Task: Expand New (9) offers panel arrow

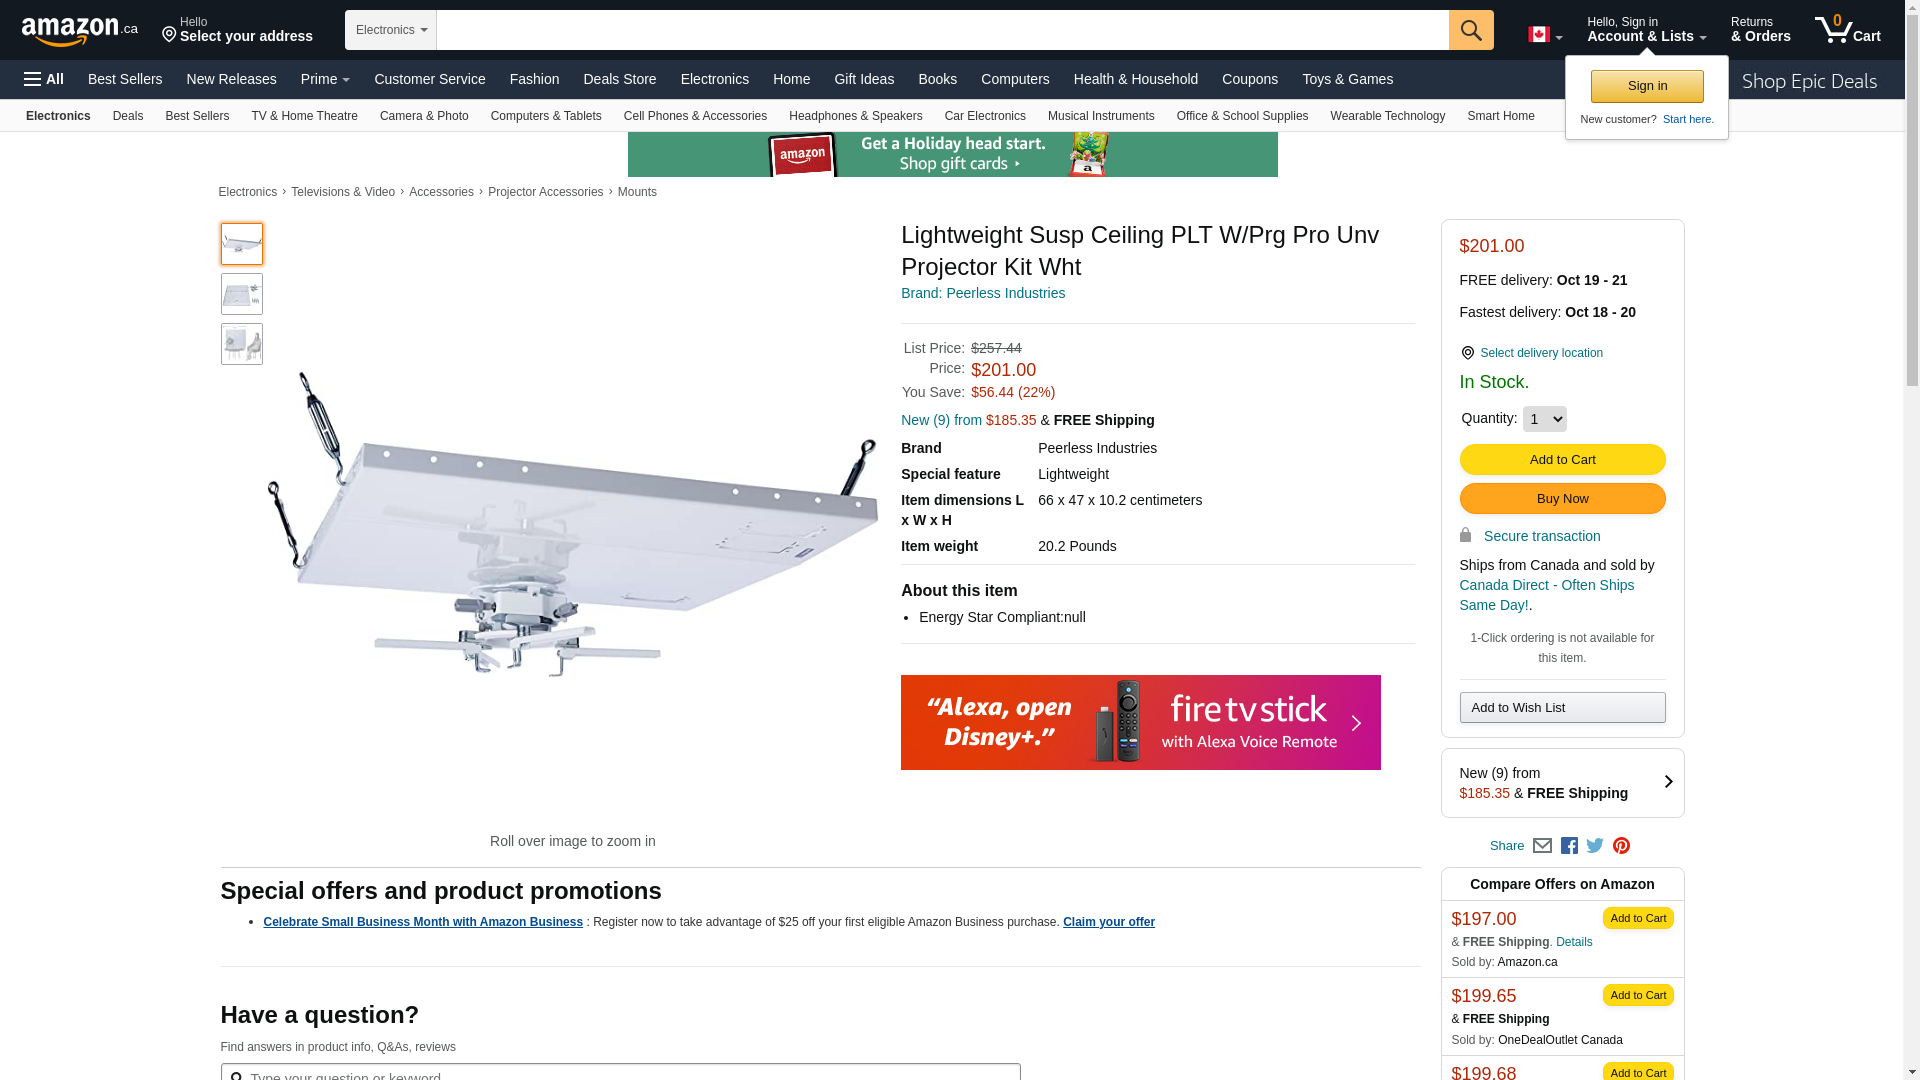Action: [1668, 782]
